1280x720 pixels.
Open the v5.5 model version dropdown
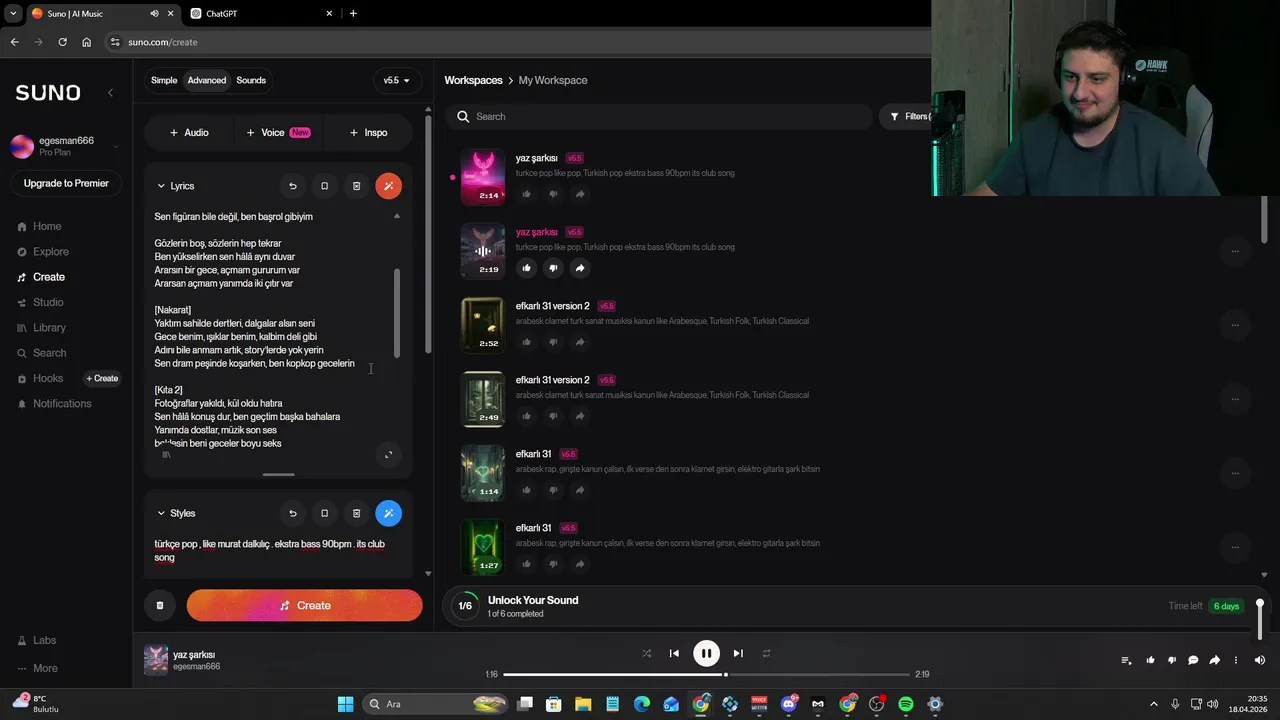tap(397, 80)
